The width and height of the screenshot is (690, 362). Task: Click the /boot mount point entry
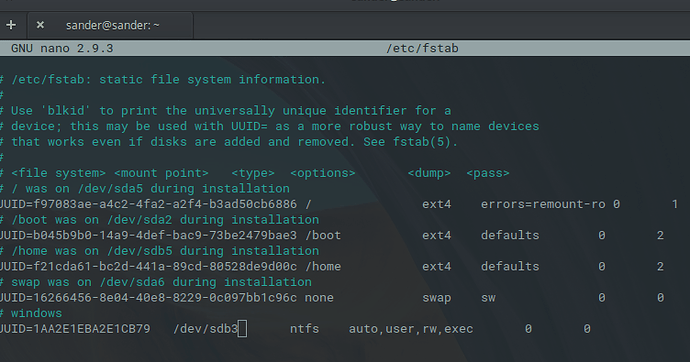point(323,235)
